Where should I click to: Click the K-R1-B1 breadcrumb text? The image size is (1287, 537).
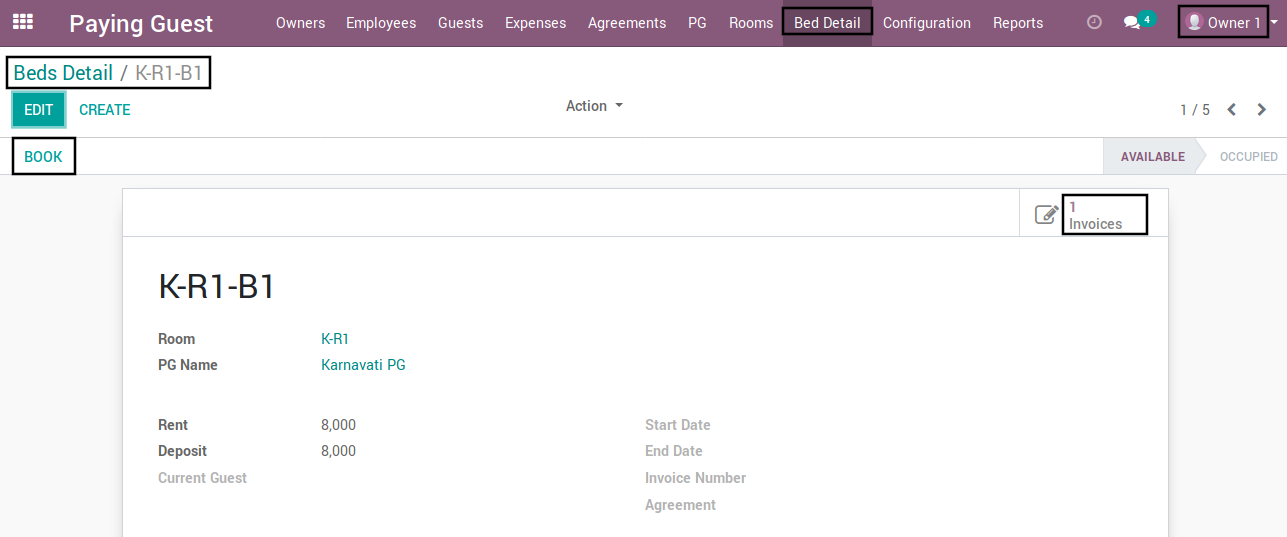[x=169, y=73]
